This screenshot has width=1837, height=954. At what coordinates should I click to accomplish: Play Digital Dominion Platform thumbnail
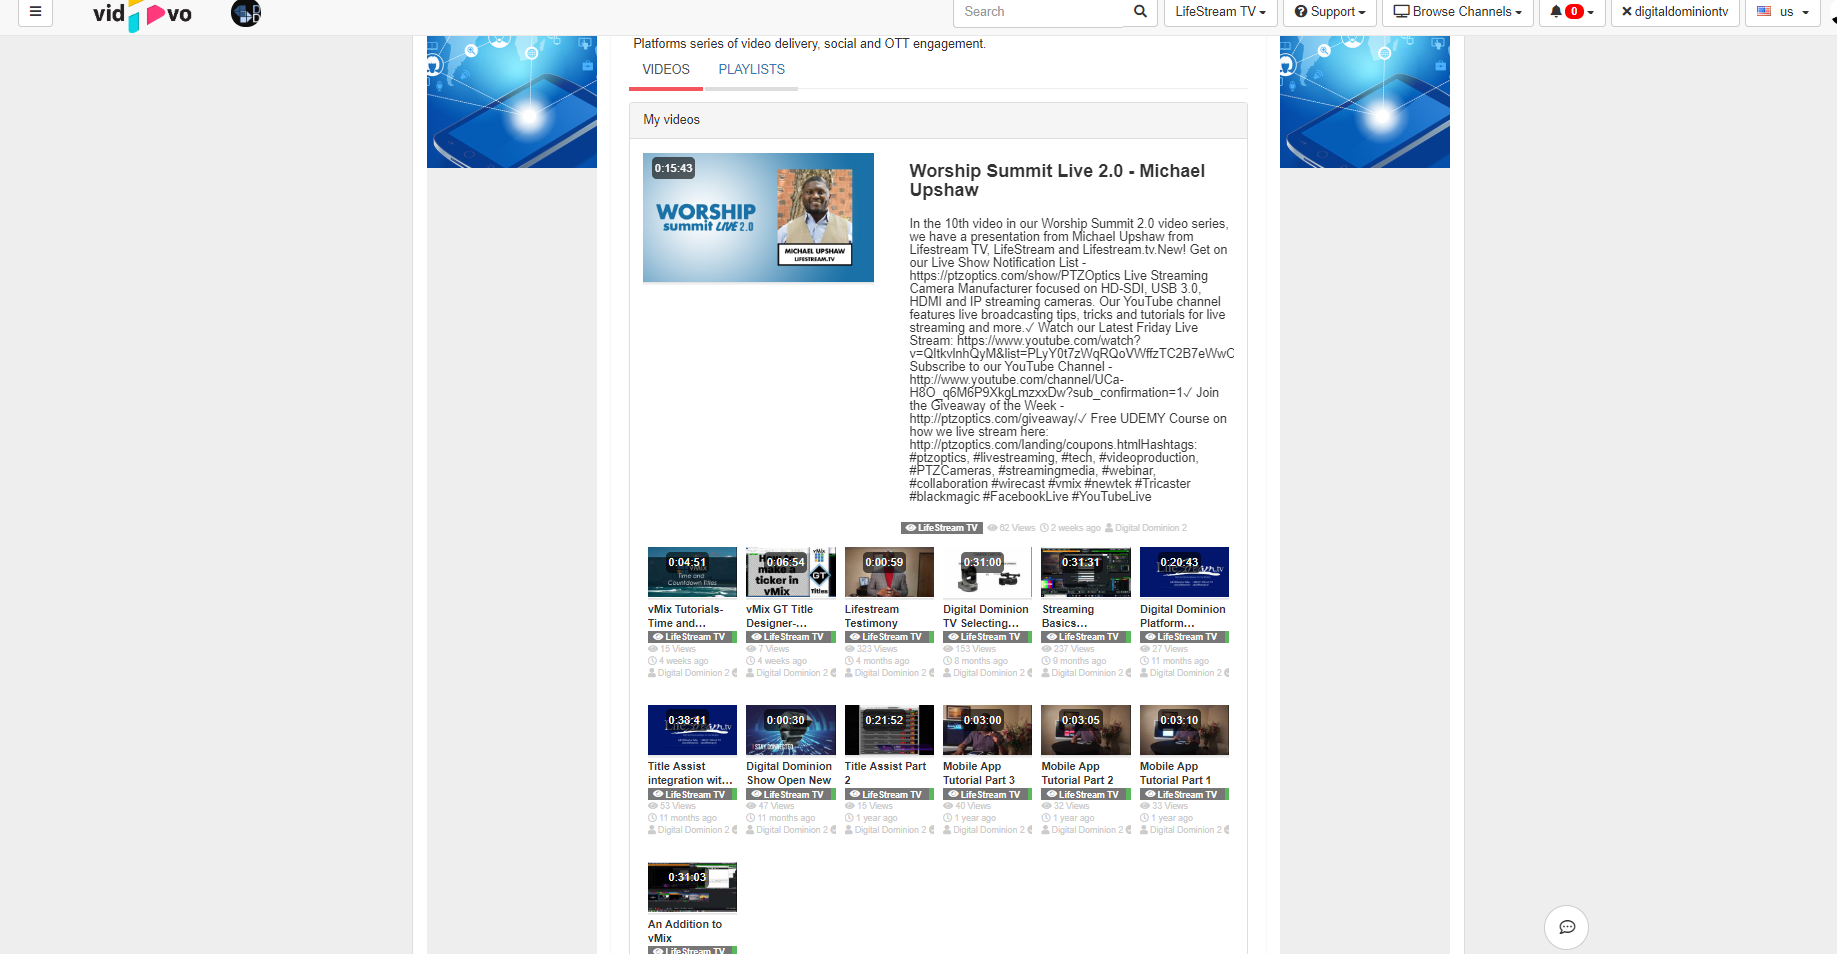[1184, 572]
